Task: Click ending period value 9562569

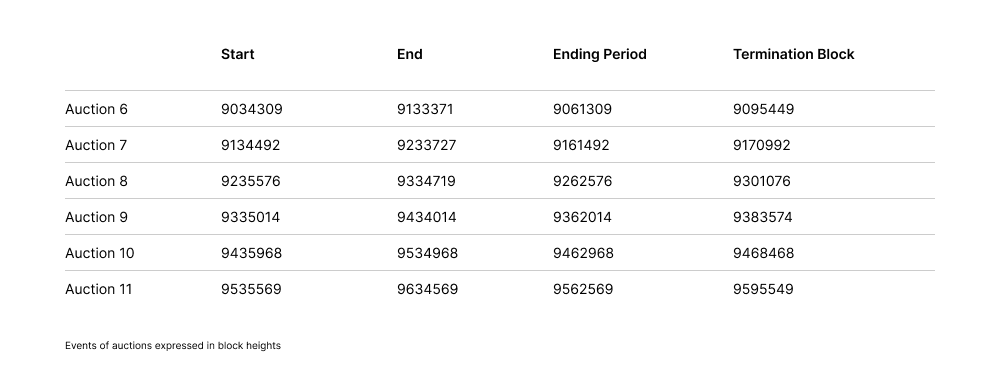Action: pos(583,289)
